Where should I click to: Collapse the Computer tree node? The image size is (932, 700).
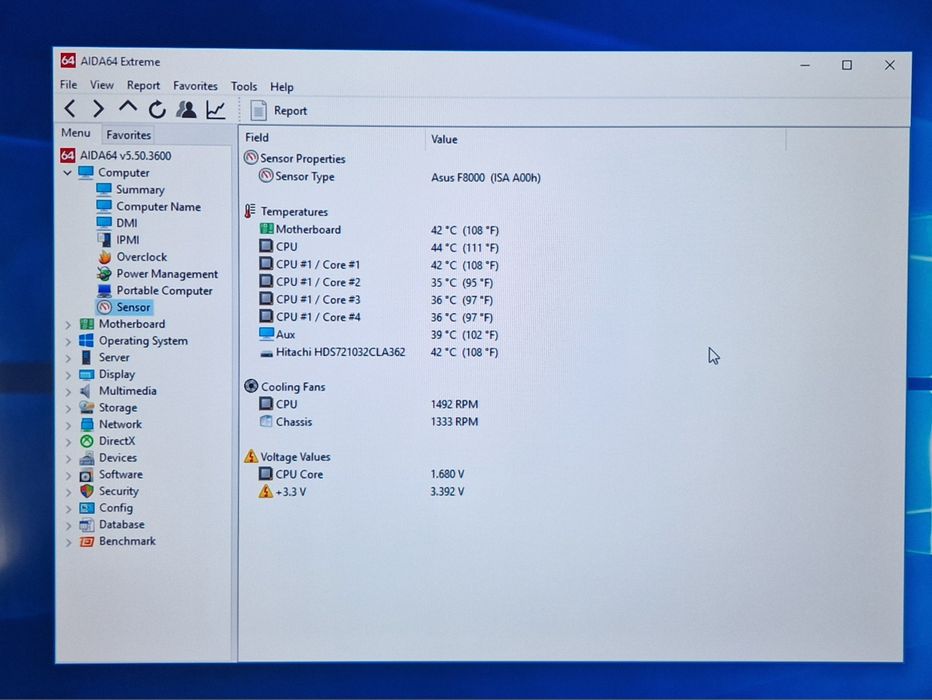[67, 173]
